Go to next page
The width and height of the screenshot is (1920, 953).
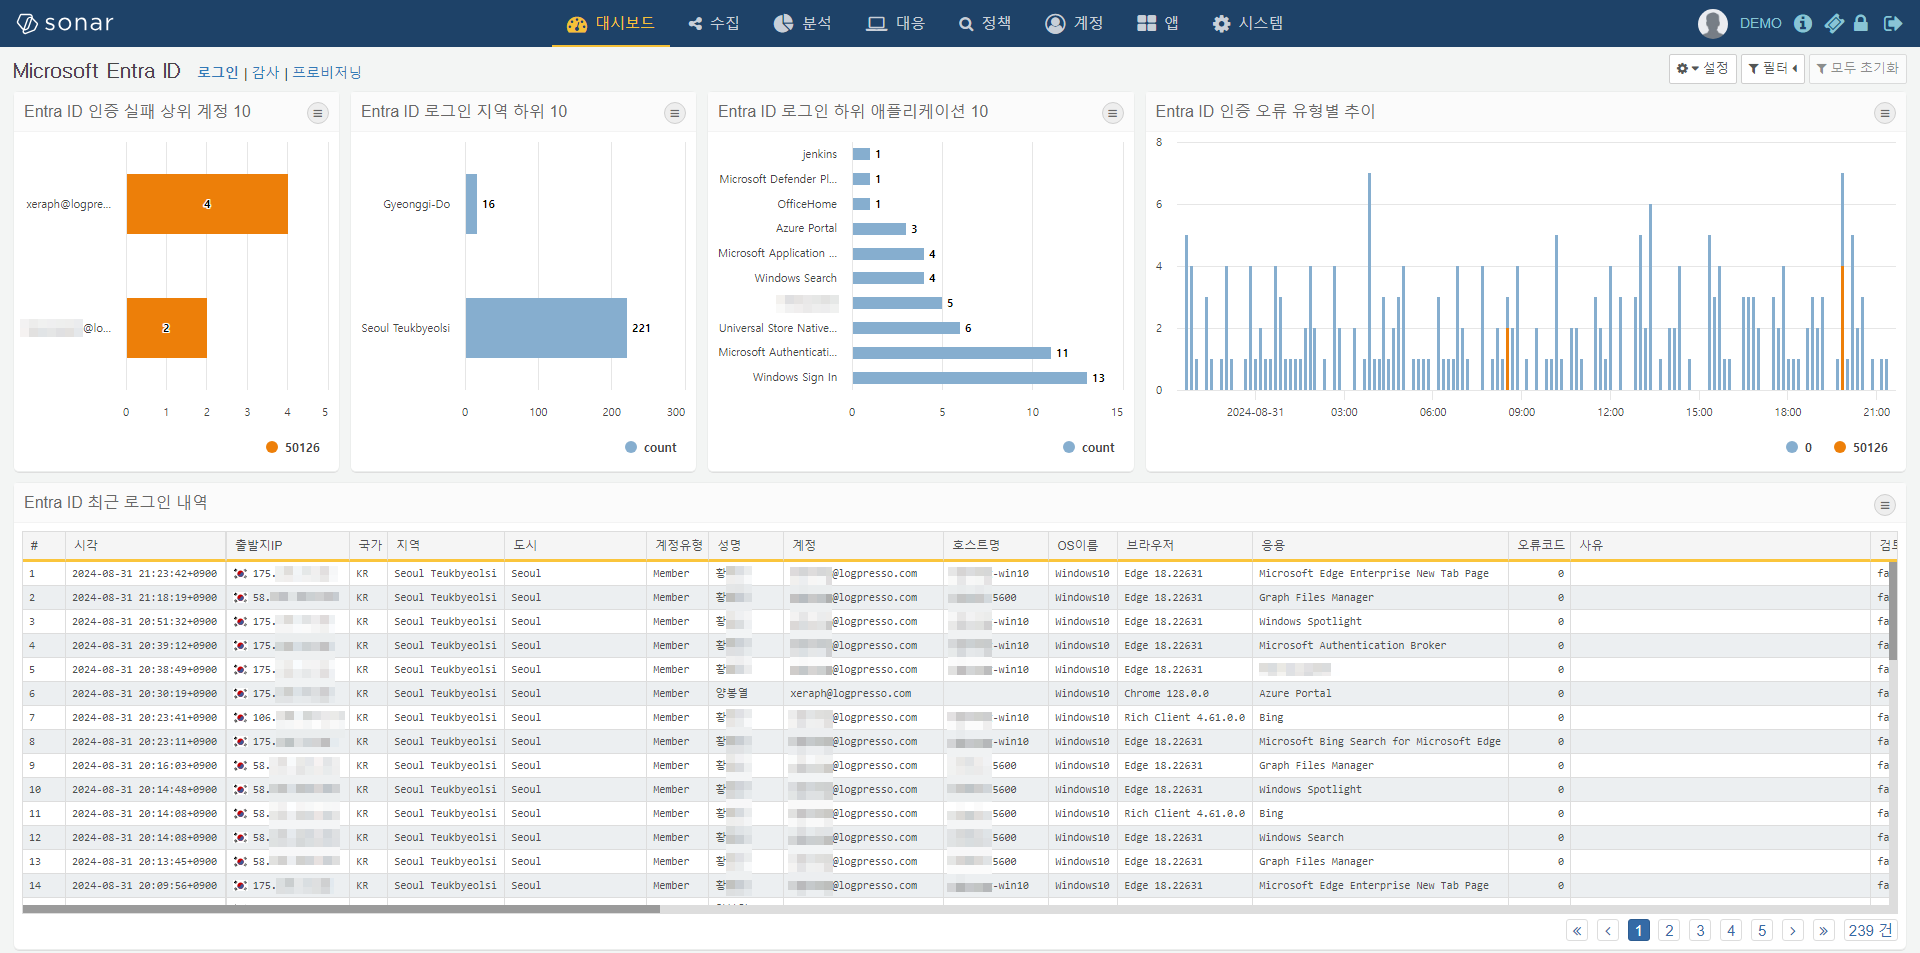click(1793, 931)
